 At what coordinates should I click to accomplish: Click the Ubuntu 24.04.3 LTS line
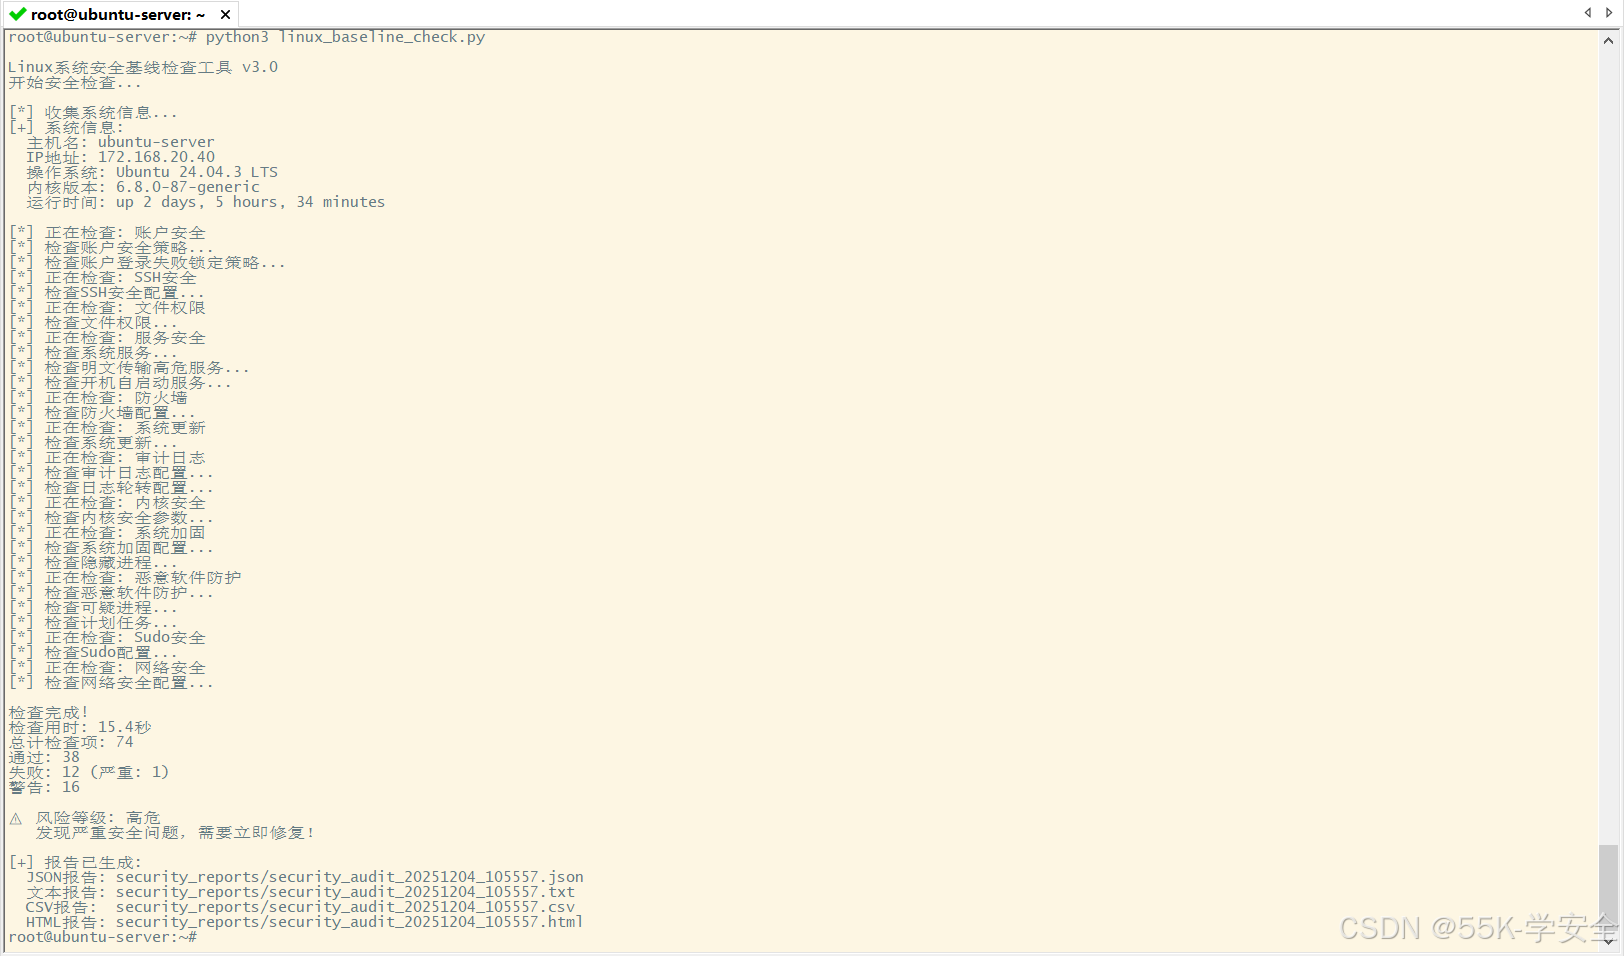tap(152, 172)
